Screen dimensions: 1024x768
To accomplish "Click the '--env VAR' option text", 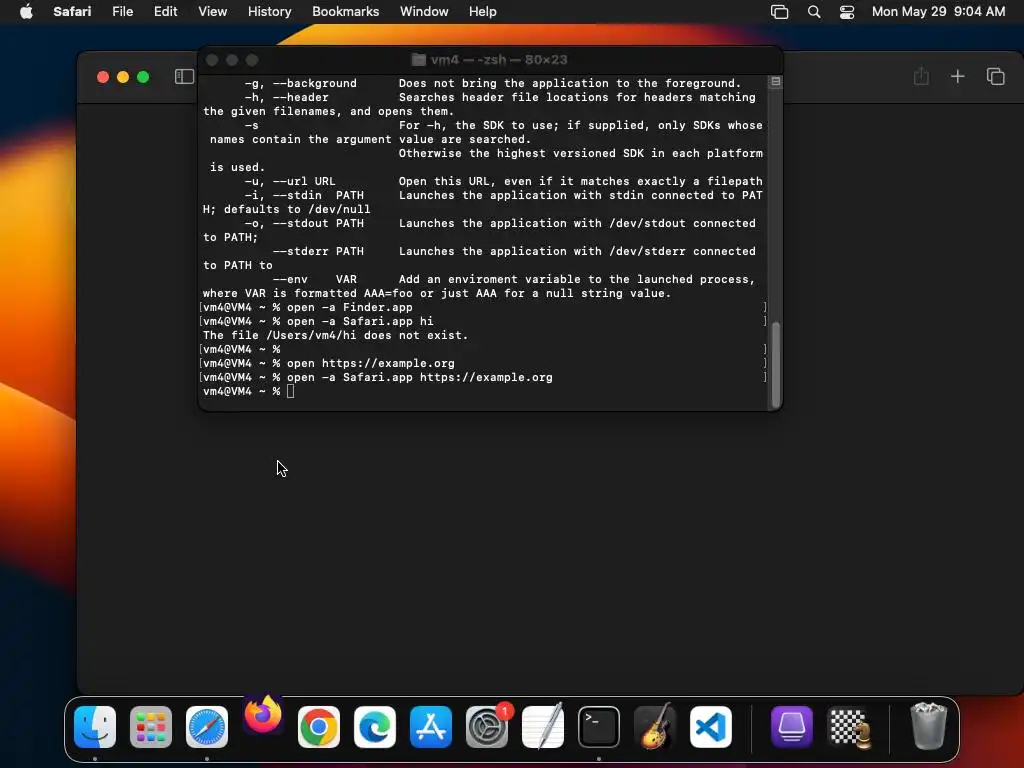I will pos(315,279).
